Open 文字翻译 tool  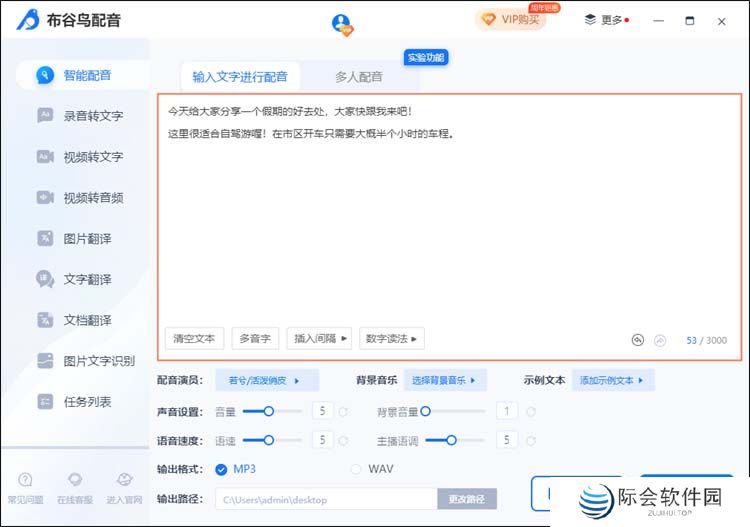pos(88,279)
